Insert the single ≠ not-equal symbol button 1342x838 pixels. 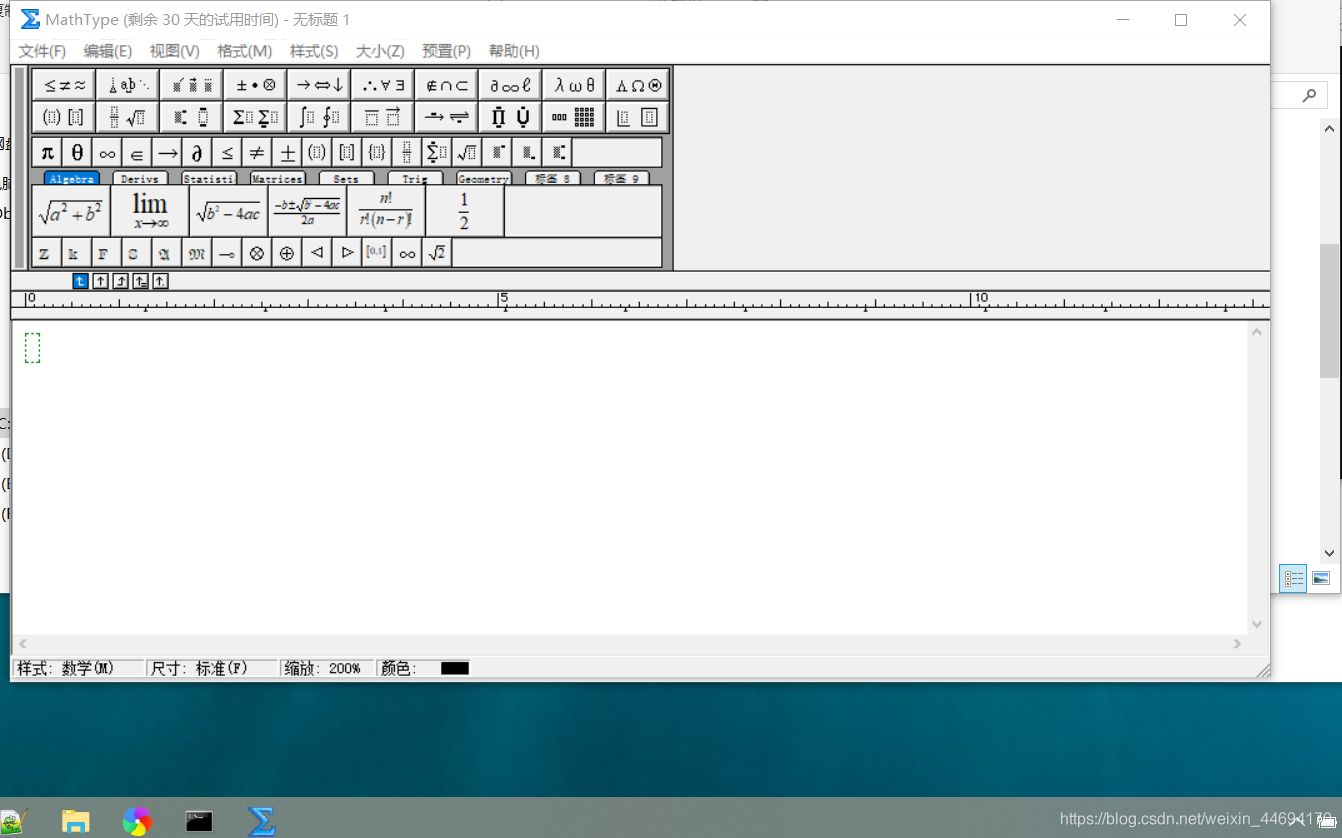[257, 153]
